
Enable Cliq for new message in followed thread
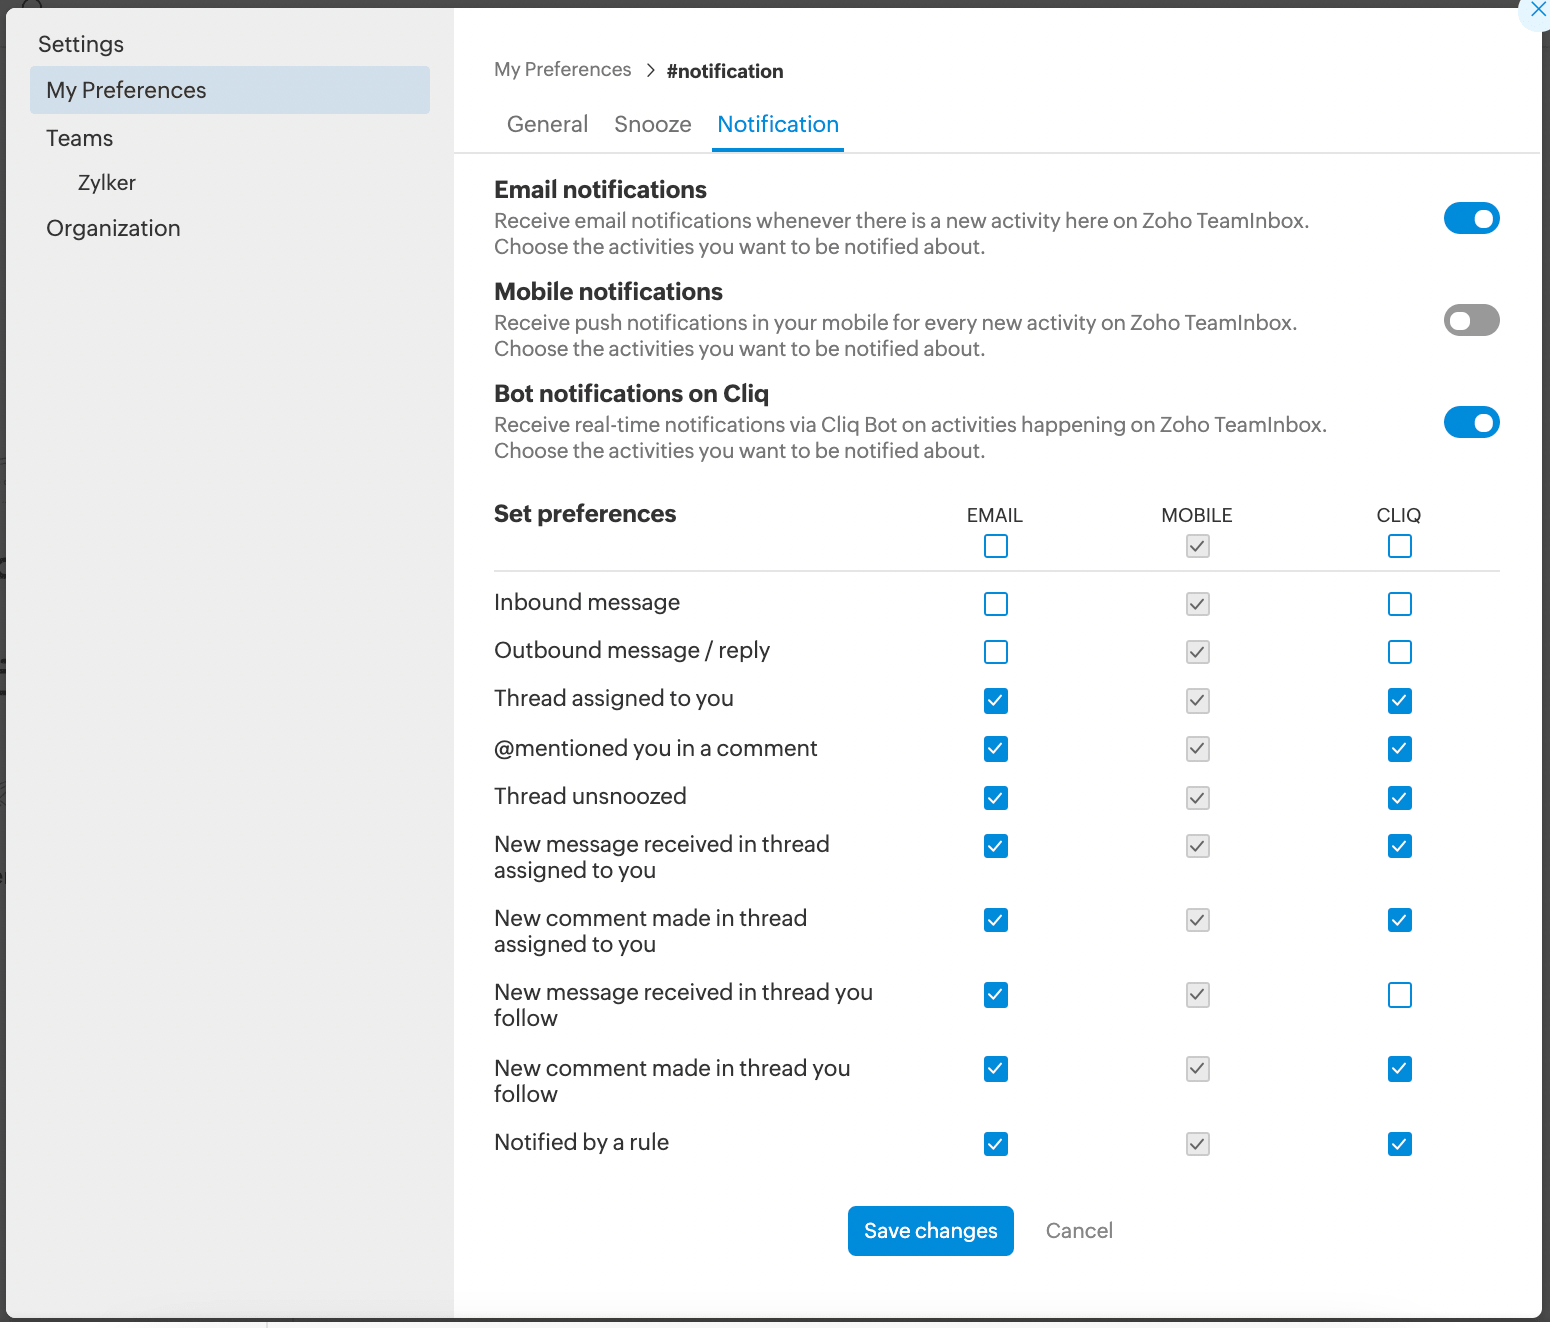[1399, 995]
